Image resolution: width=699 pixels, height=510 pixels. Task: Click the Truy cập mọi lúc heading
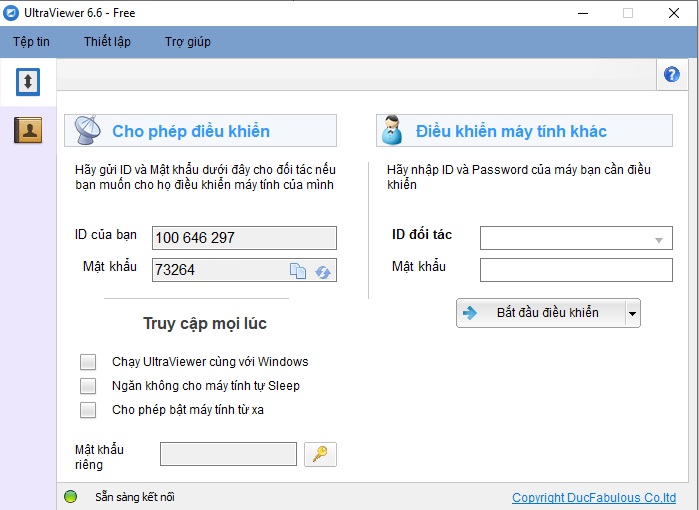pos(205,324)
